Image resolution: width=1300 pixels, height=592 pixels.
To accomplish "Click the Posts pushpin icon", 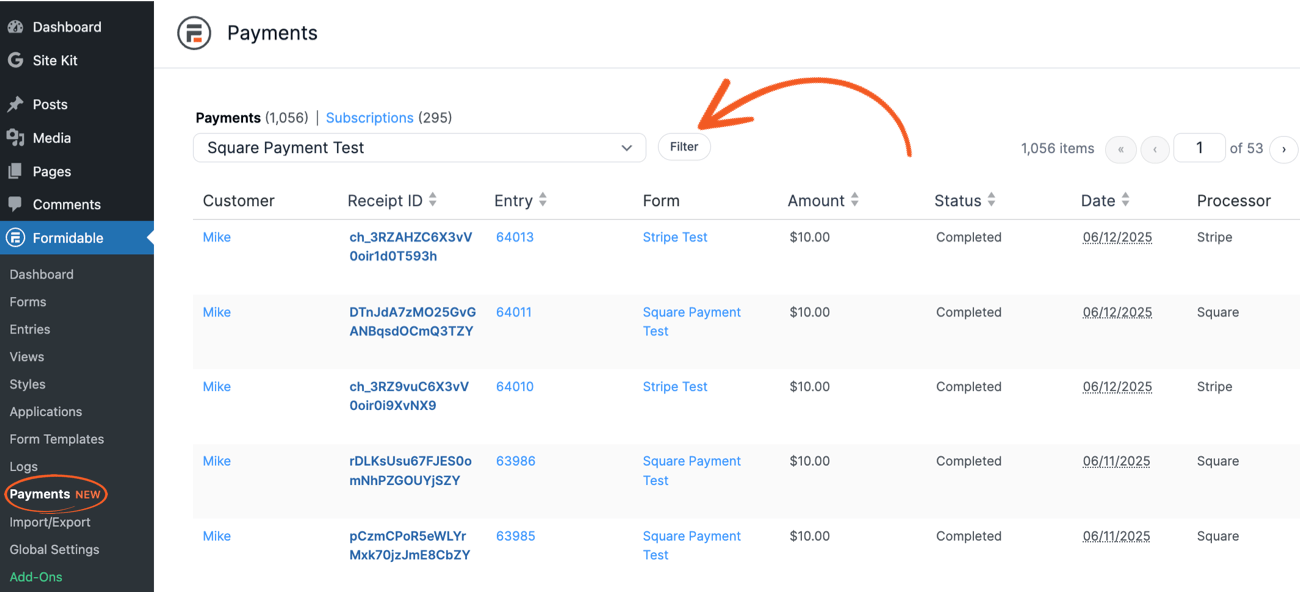I will coord(15,104).
